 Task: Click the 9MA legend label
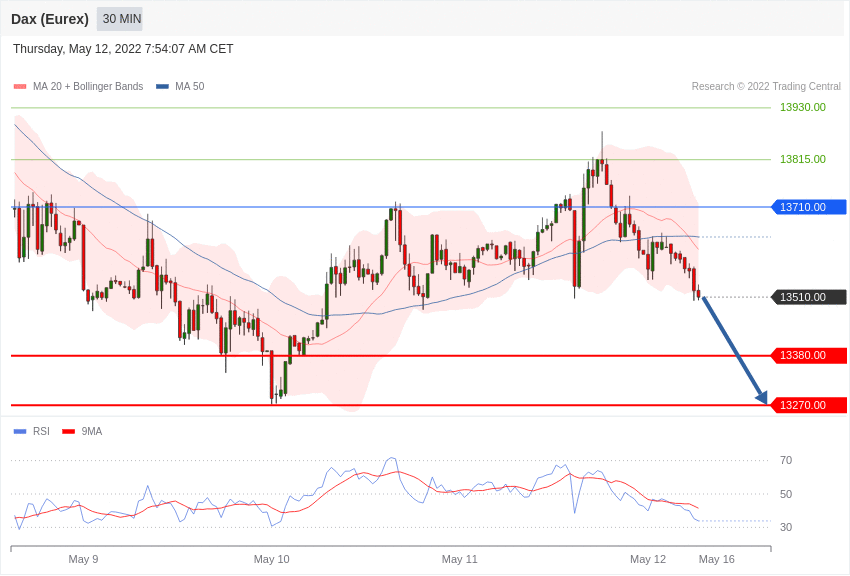coord(92,431)
